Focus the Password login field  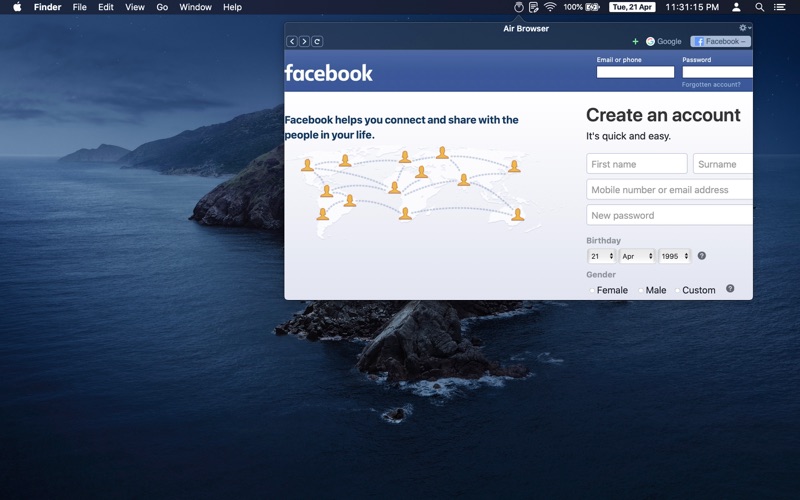point(717,72)
